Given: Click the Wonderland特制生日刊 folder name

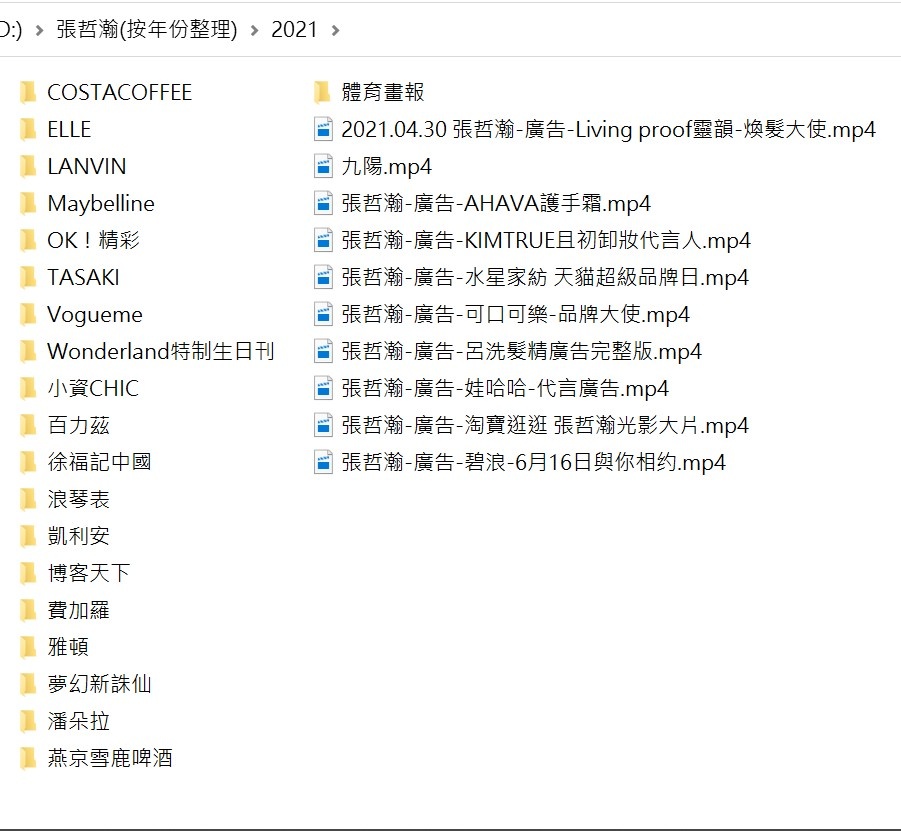Looking at the screenshot, I should coord(161,351).
